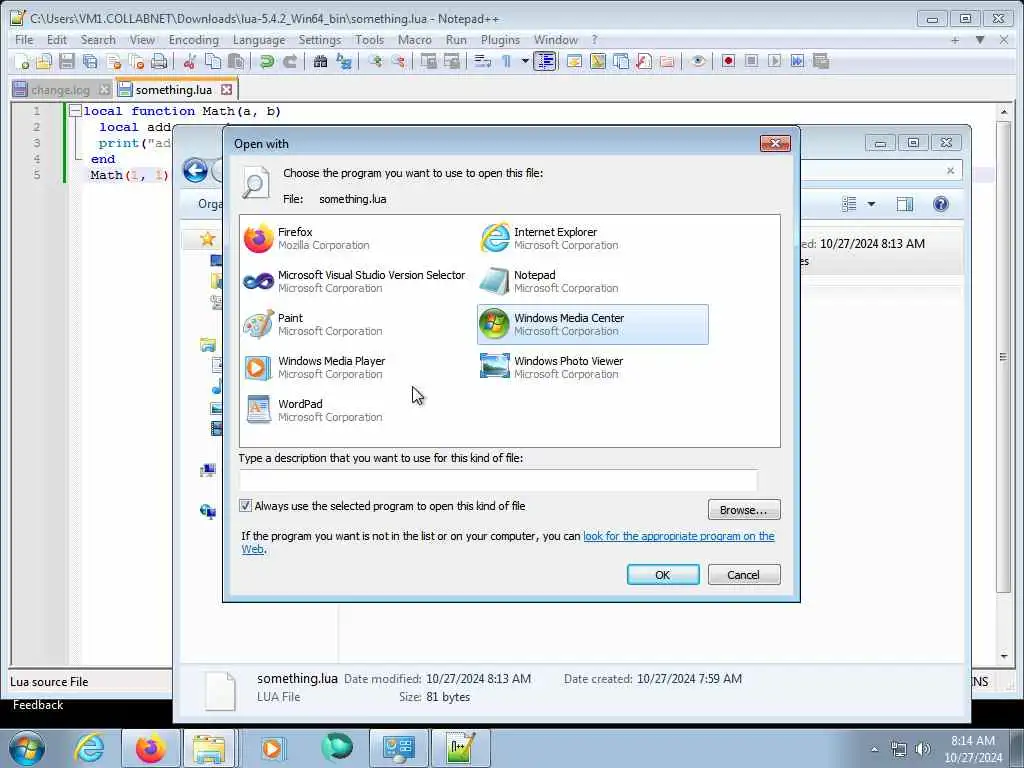This screenshot has width=1024, height=768.
Task: Click Explorer Help question mark icon
Action: tap(940, 204)
